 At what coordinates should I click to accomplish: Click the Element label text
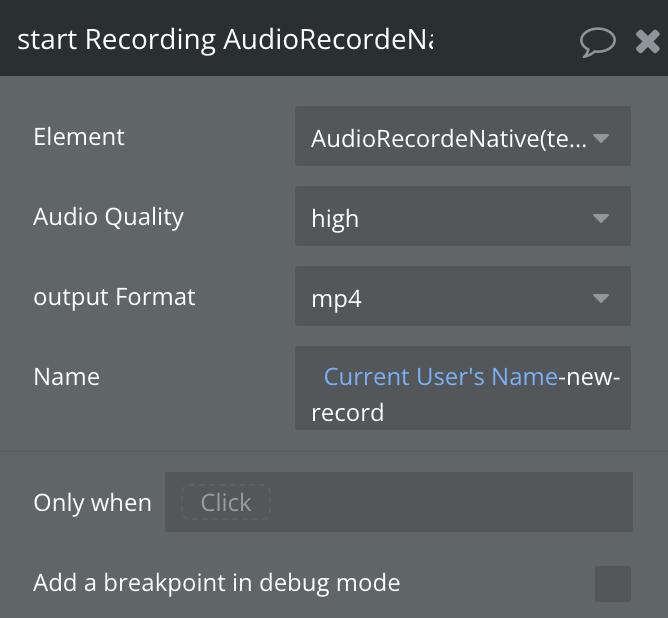coord(79,137)
